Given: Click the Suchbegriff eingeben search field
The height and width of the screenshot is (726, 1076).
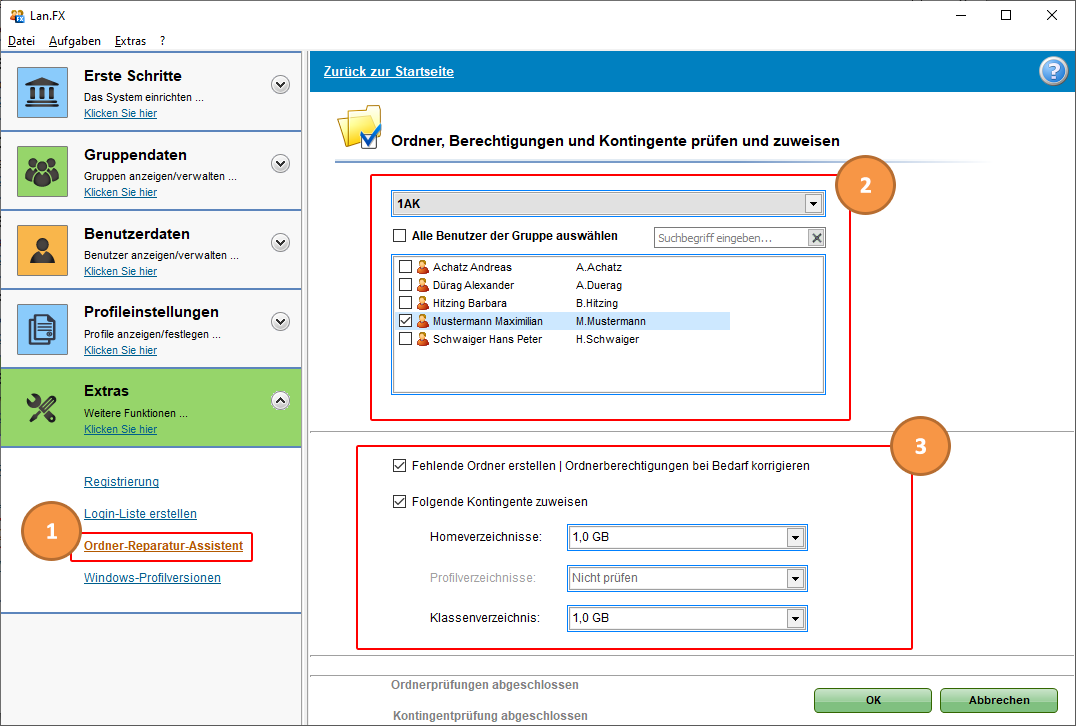Looking at the screenshot, I should (729, 238).
